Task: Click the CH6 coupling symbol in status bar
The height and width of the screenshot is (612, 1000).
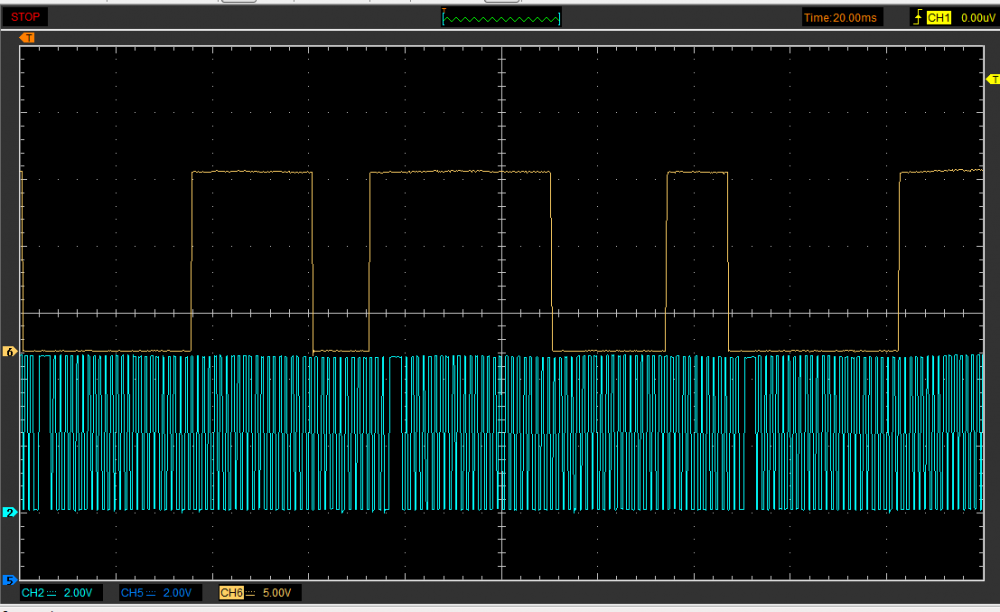Action: [249, 593]
